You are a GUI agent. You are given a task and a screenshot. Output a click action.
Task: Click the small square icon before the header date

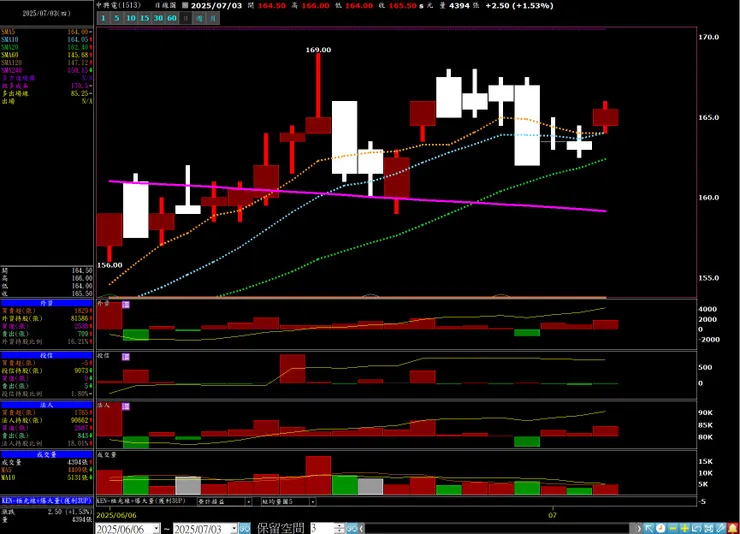point(185,6)
